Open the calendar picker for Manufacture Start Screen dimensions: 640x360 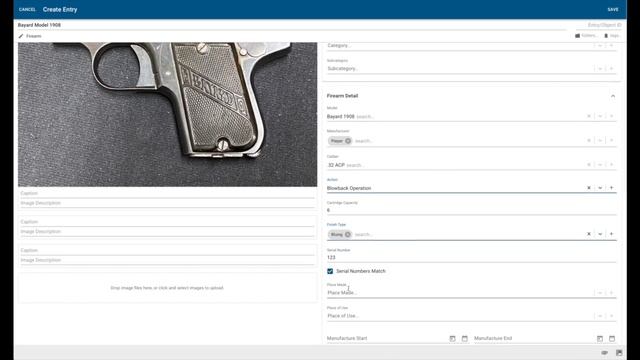pyautogui.click(x=464, y=338)
